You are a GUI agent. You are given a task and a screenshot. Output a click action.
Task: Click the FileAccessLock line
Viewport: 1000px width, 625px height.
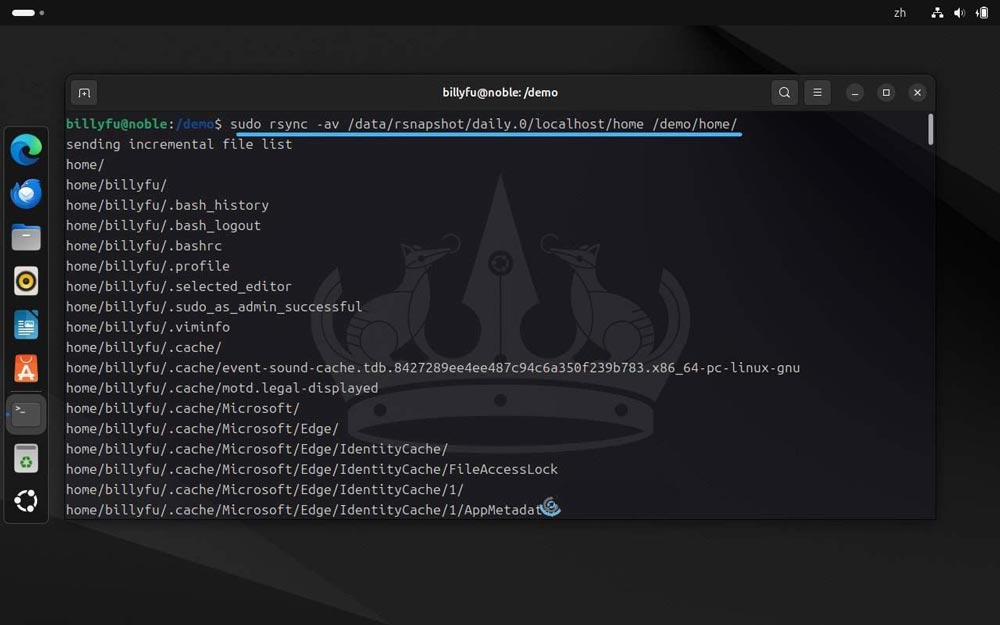(x=312, y=469)
